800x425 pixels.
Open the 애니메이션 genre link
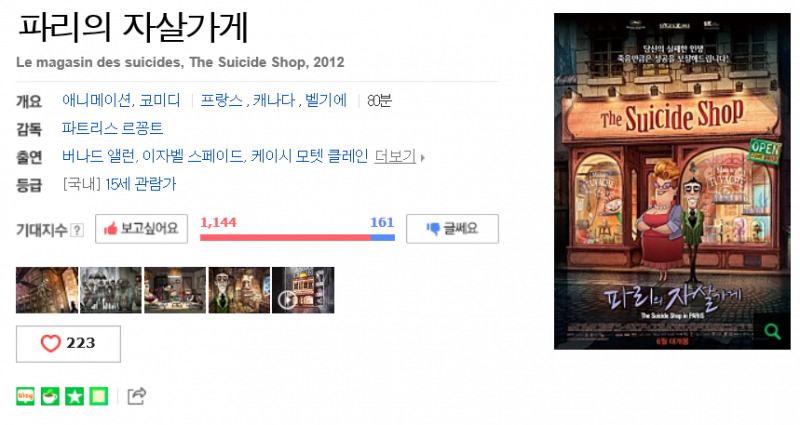tap(96, 100)
